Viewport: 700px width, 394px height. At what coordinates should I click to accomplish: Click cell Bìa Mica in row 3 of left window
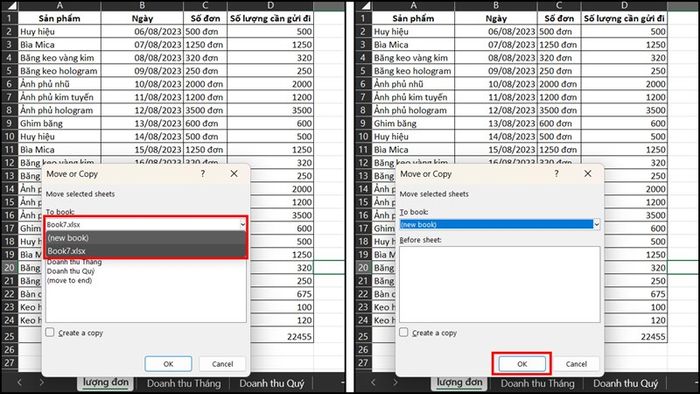[59, 45]
